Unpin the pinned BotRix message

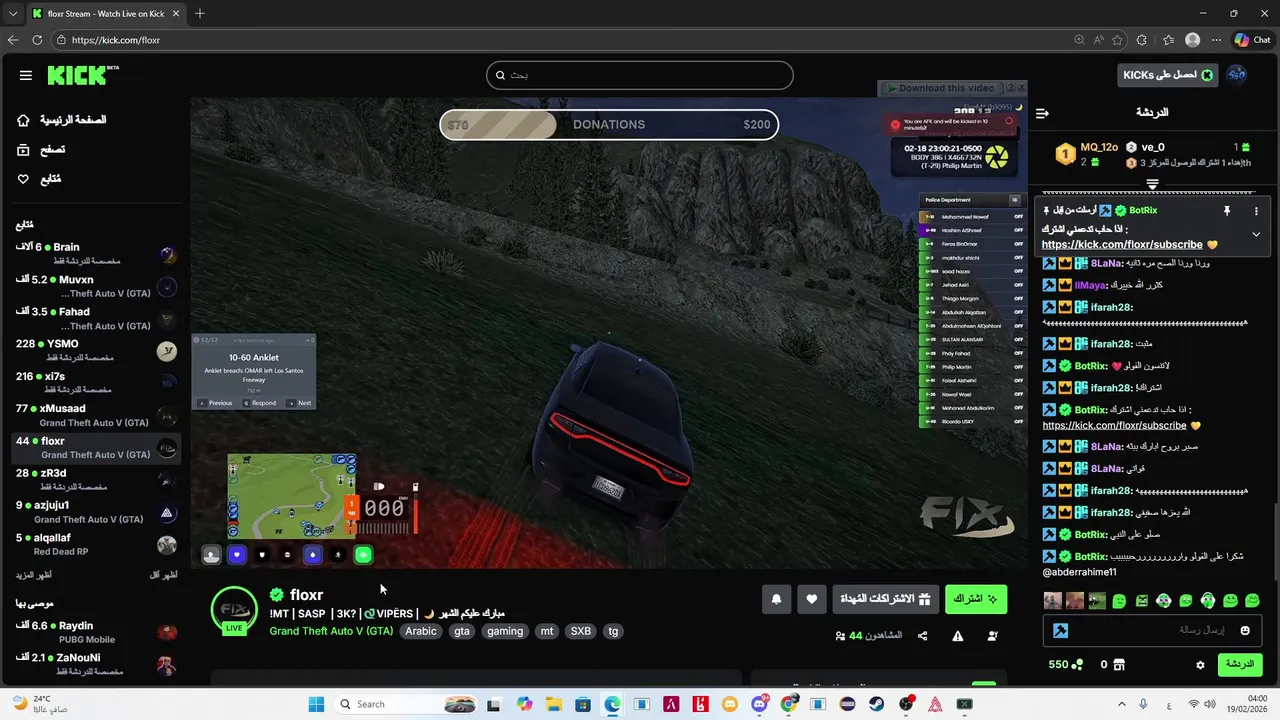tap(1226, 211)
